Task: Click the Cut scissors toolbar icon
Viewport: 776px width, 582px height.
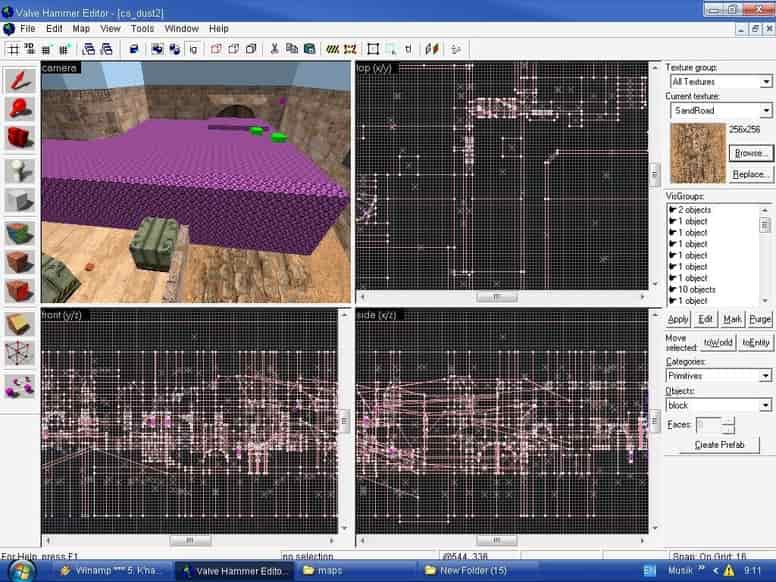Action: [274, 48]
